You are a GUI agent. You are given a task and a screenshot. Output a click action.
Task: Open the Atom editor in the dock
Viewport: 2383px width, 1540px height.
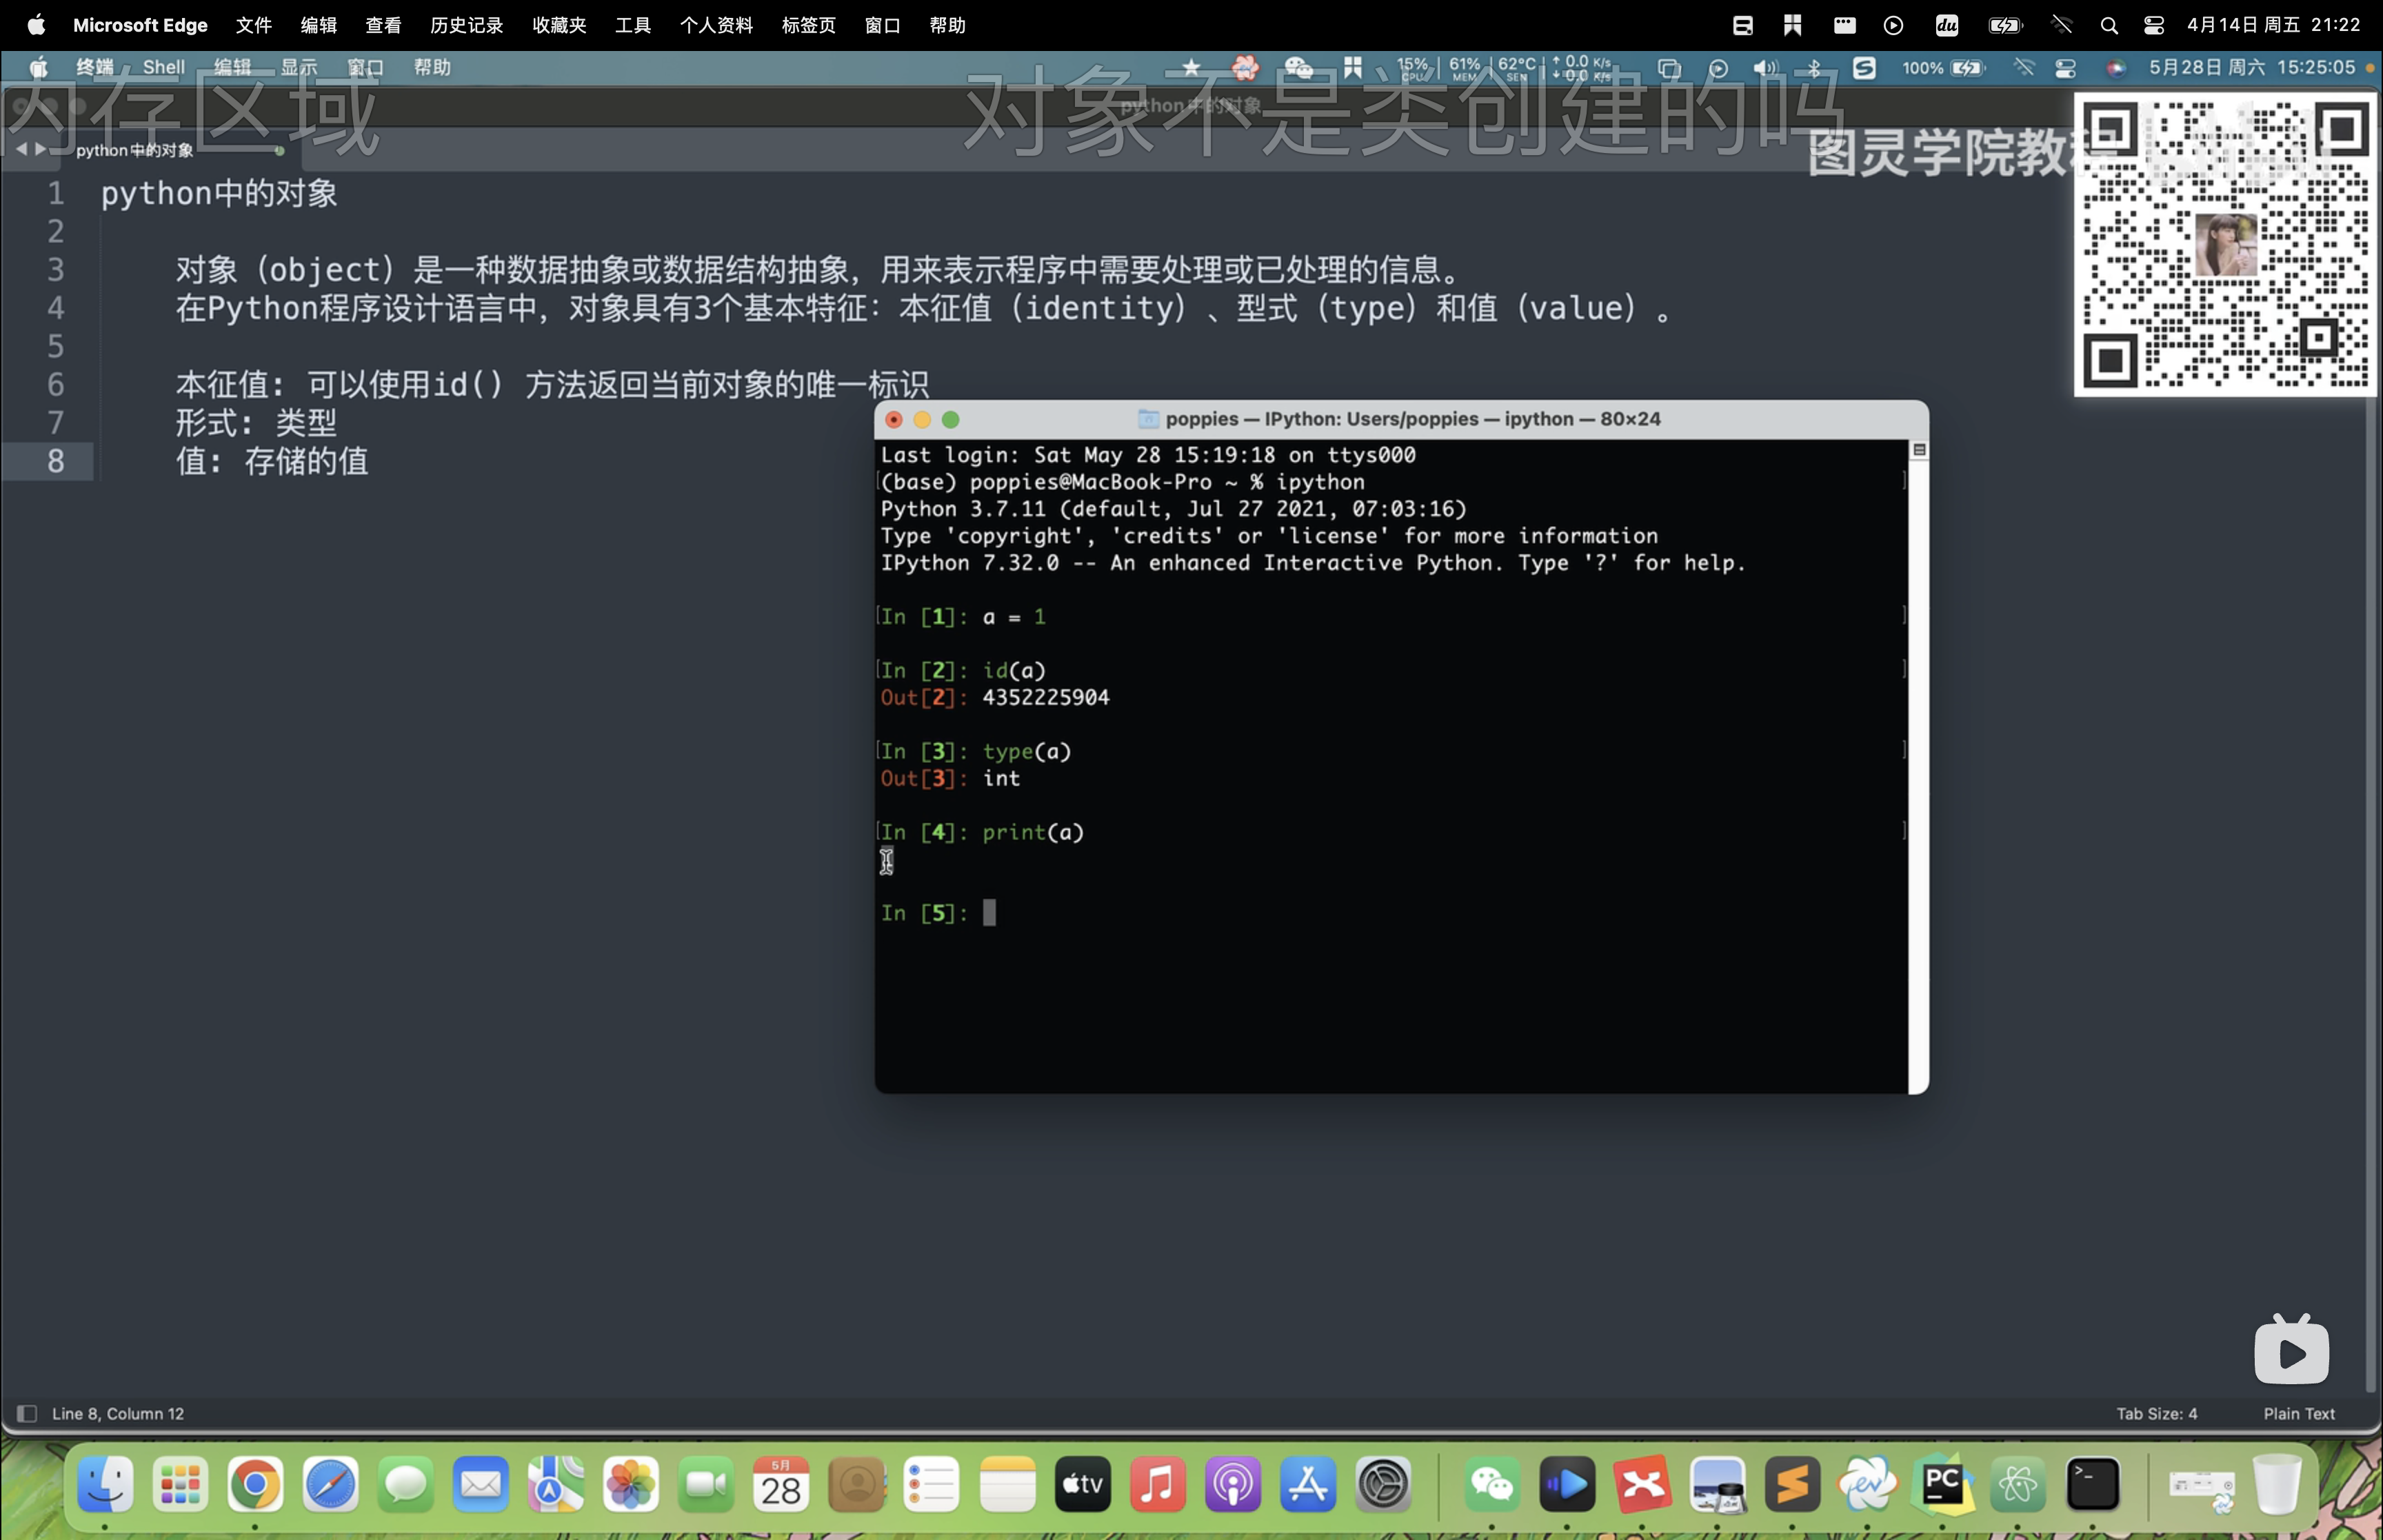click(2018, 1484)
